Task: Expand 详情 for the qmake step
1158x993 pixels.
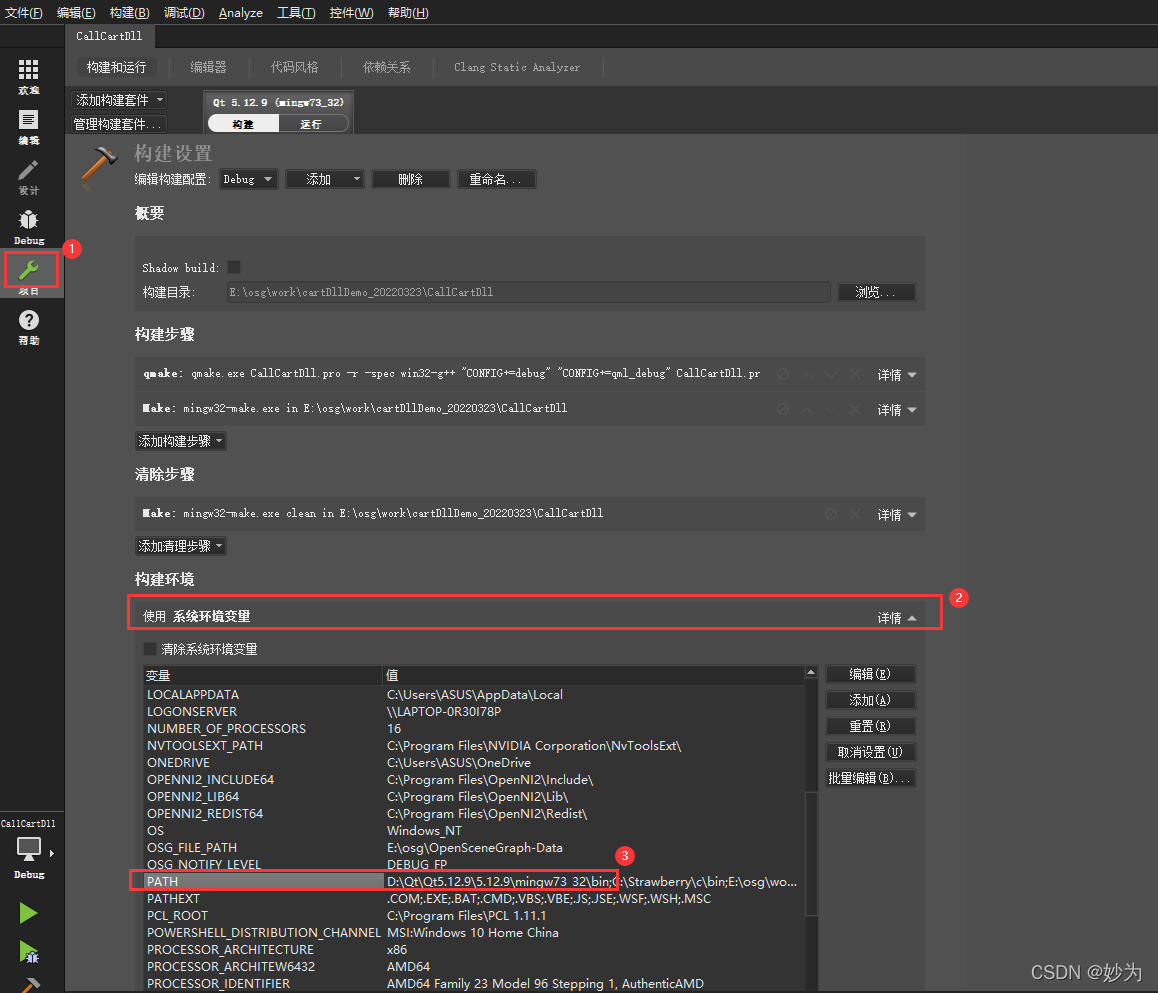Action: tap(897, 375)
